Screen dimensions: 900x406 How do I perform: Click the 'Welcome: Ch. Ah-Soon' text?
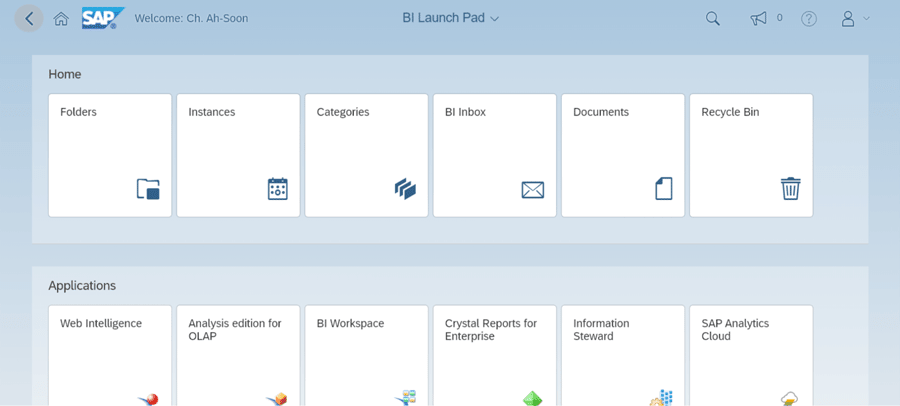point(191,18)
